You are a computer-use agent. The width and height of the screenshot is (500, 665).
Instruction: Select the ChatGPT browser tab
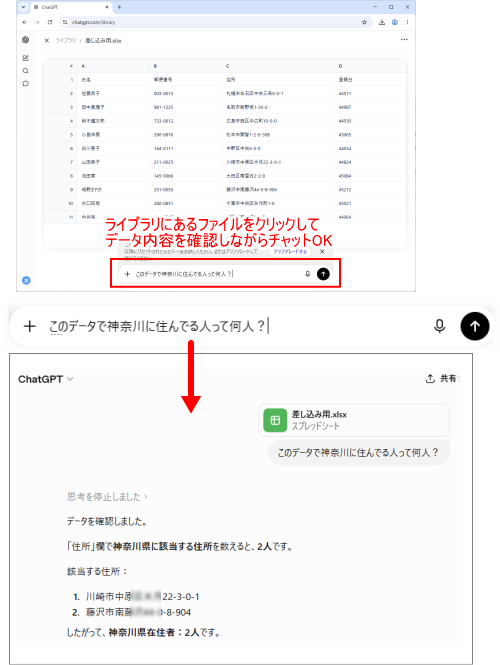click(71, 7)
